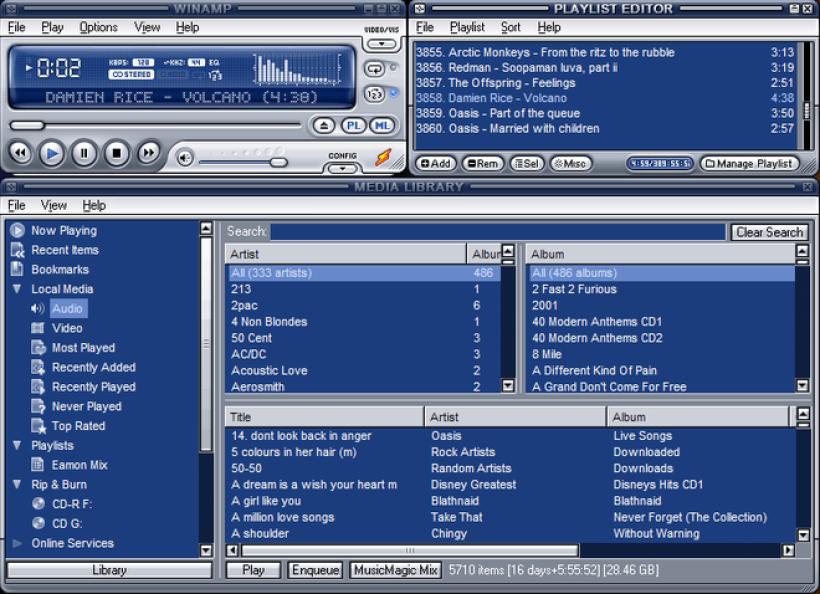Open the Sort menu in Playlist Editor
Viewport: 820px width, 594px height.
[510, 27]
